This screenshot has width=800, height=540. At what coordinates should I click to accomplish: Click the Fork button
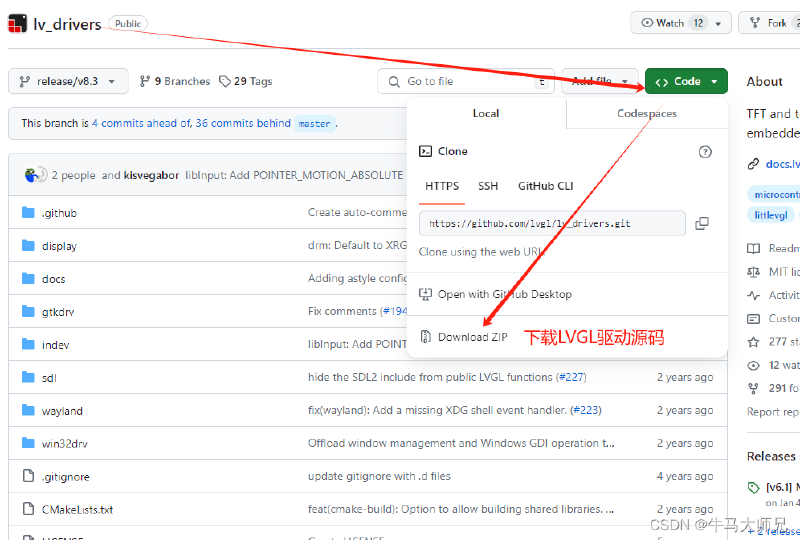tap(769, 23)
